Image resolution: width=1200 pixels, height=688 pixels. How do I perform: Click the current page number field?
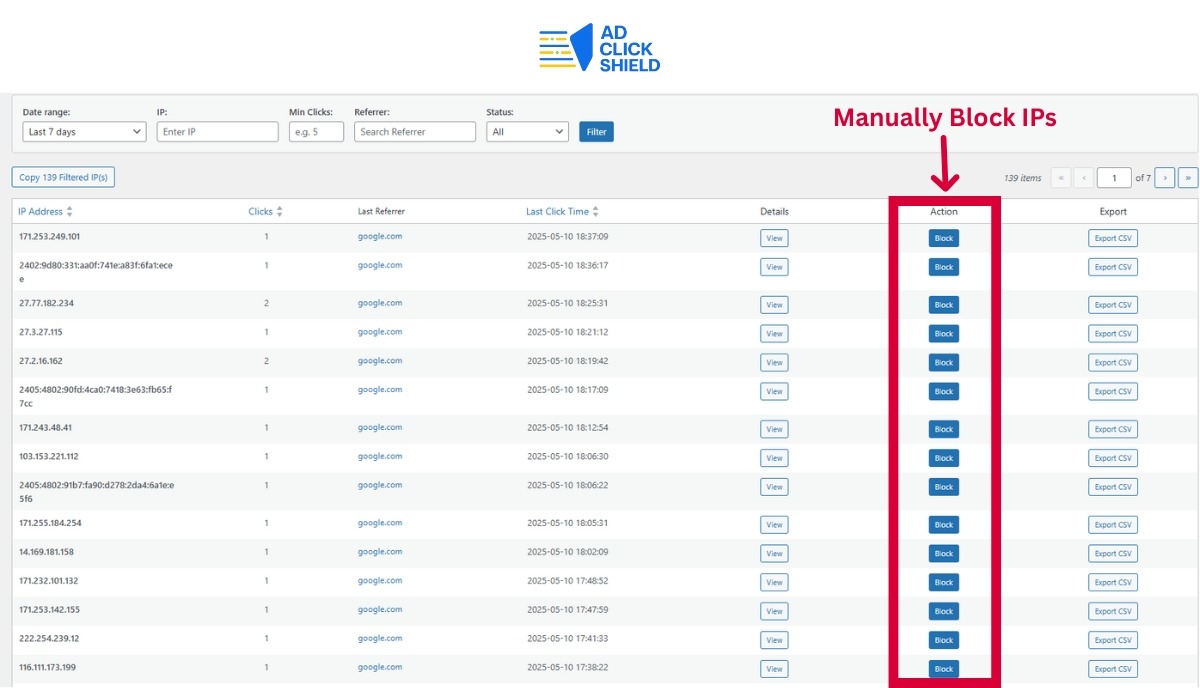coord(1114,177)
